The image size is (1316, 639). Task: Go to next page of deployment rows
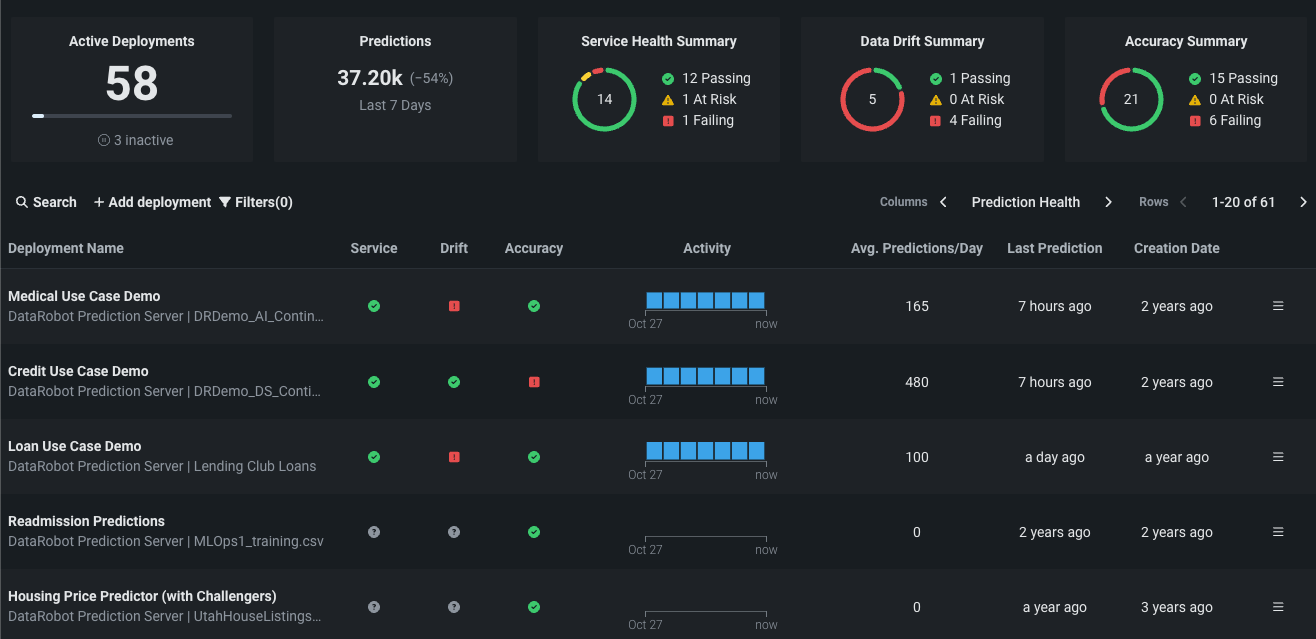pyautogui.click(x=1302, y=202)
